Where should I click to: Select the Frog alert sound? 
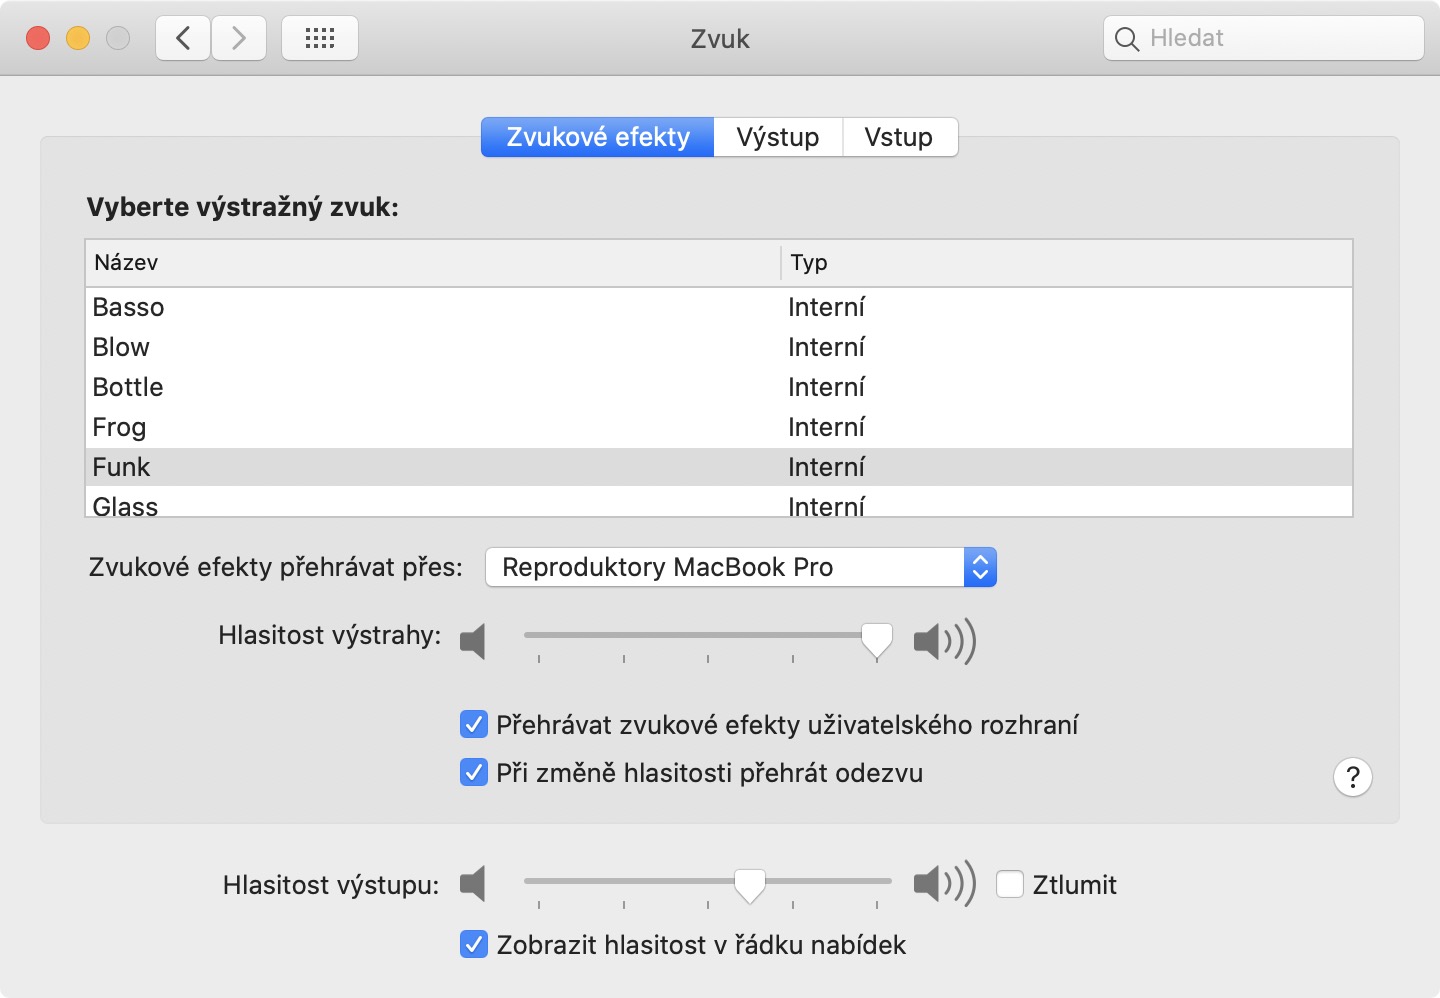click(x=120, y=427)
